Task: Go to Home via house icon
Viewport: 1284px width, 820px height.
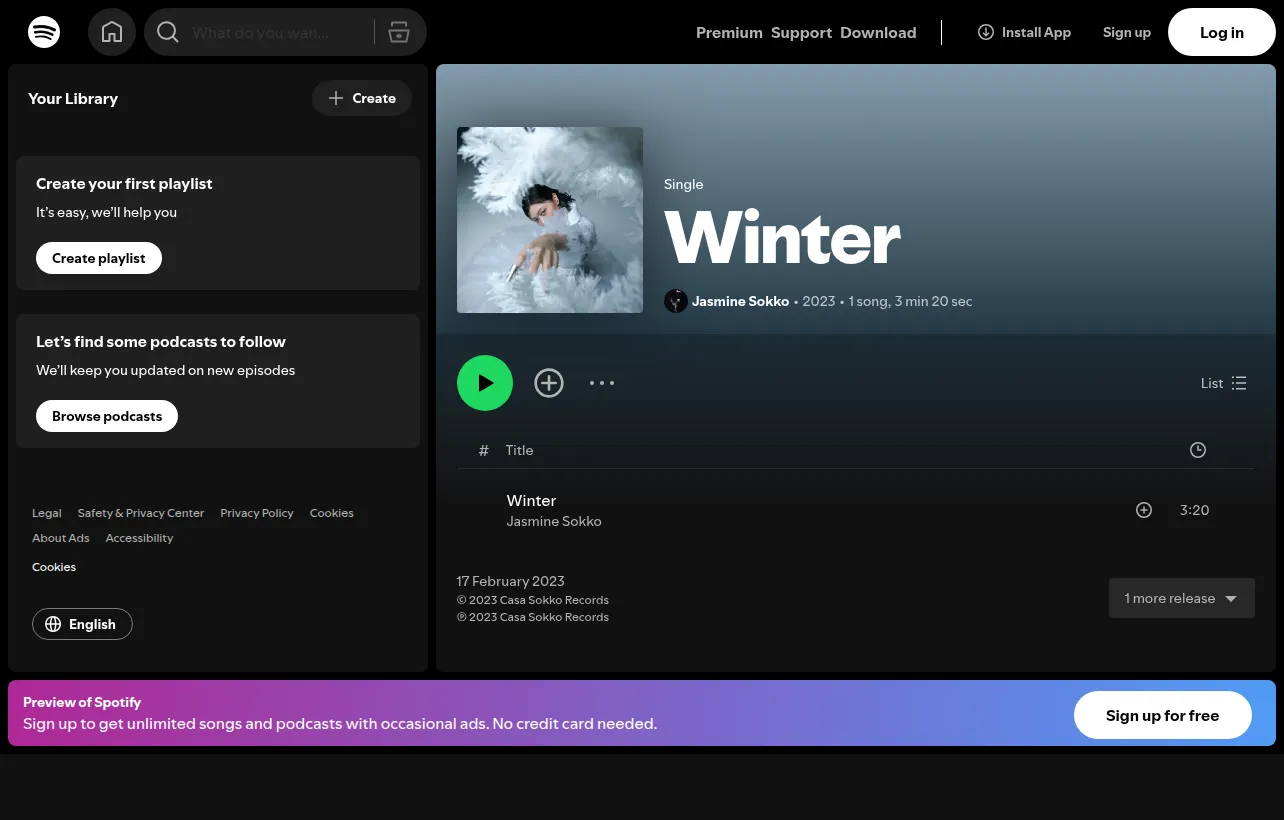Action: point(112,32)
